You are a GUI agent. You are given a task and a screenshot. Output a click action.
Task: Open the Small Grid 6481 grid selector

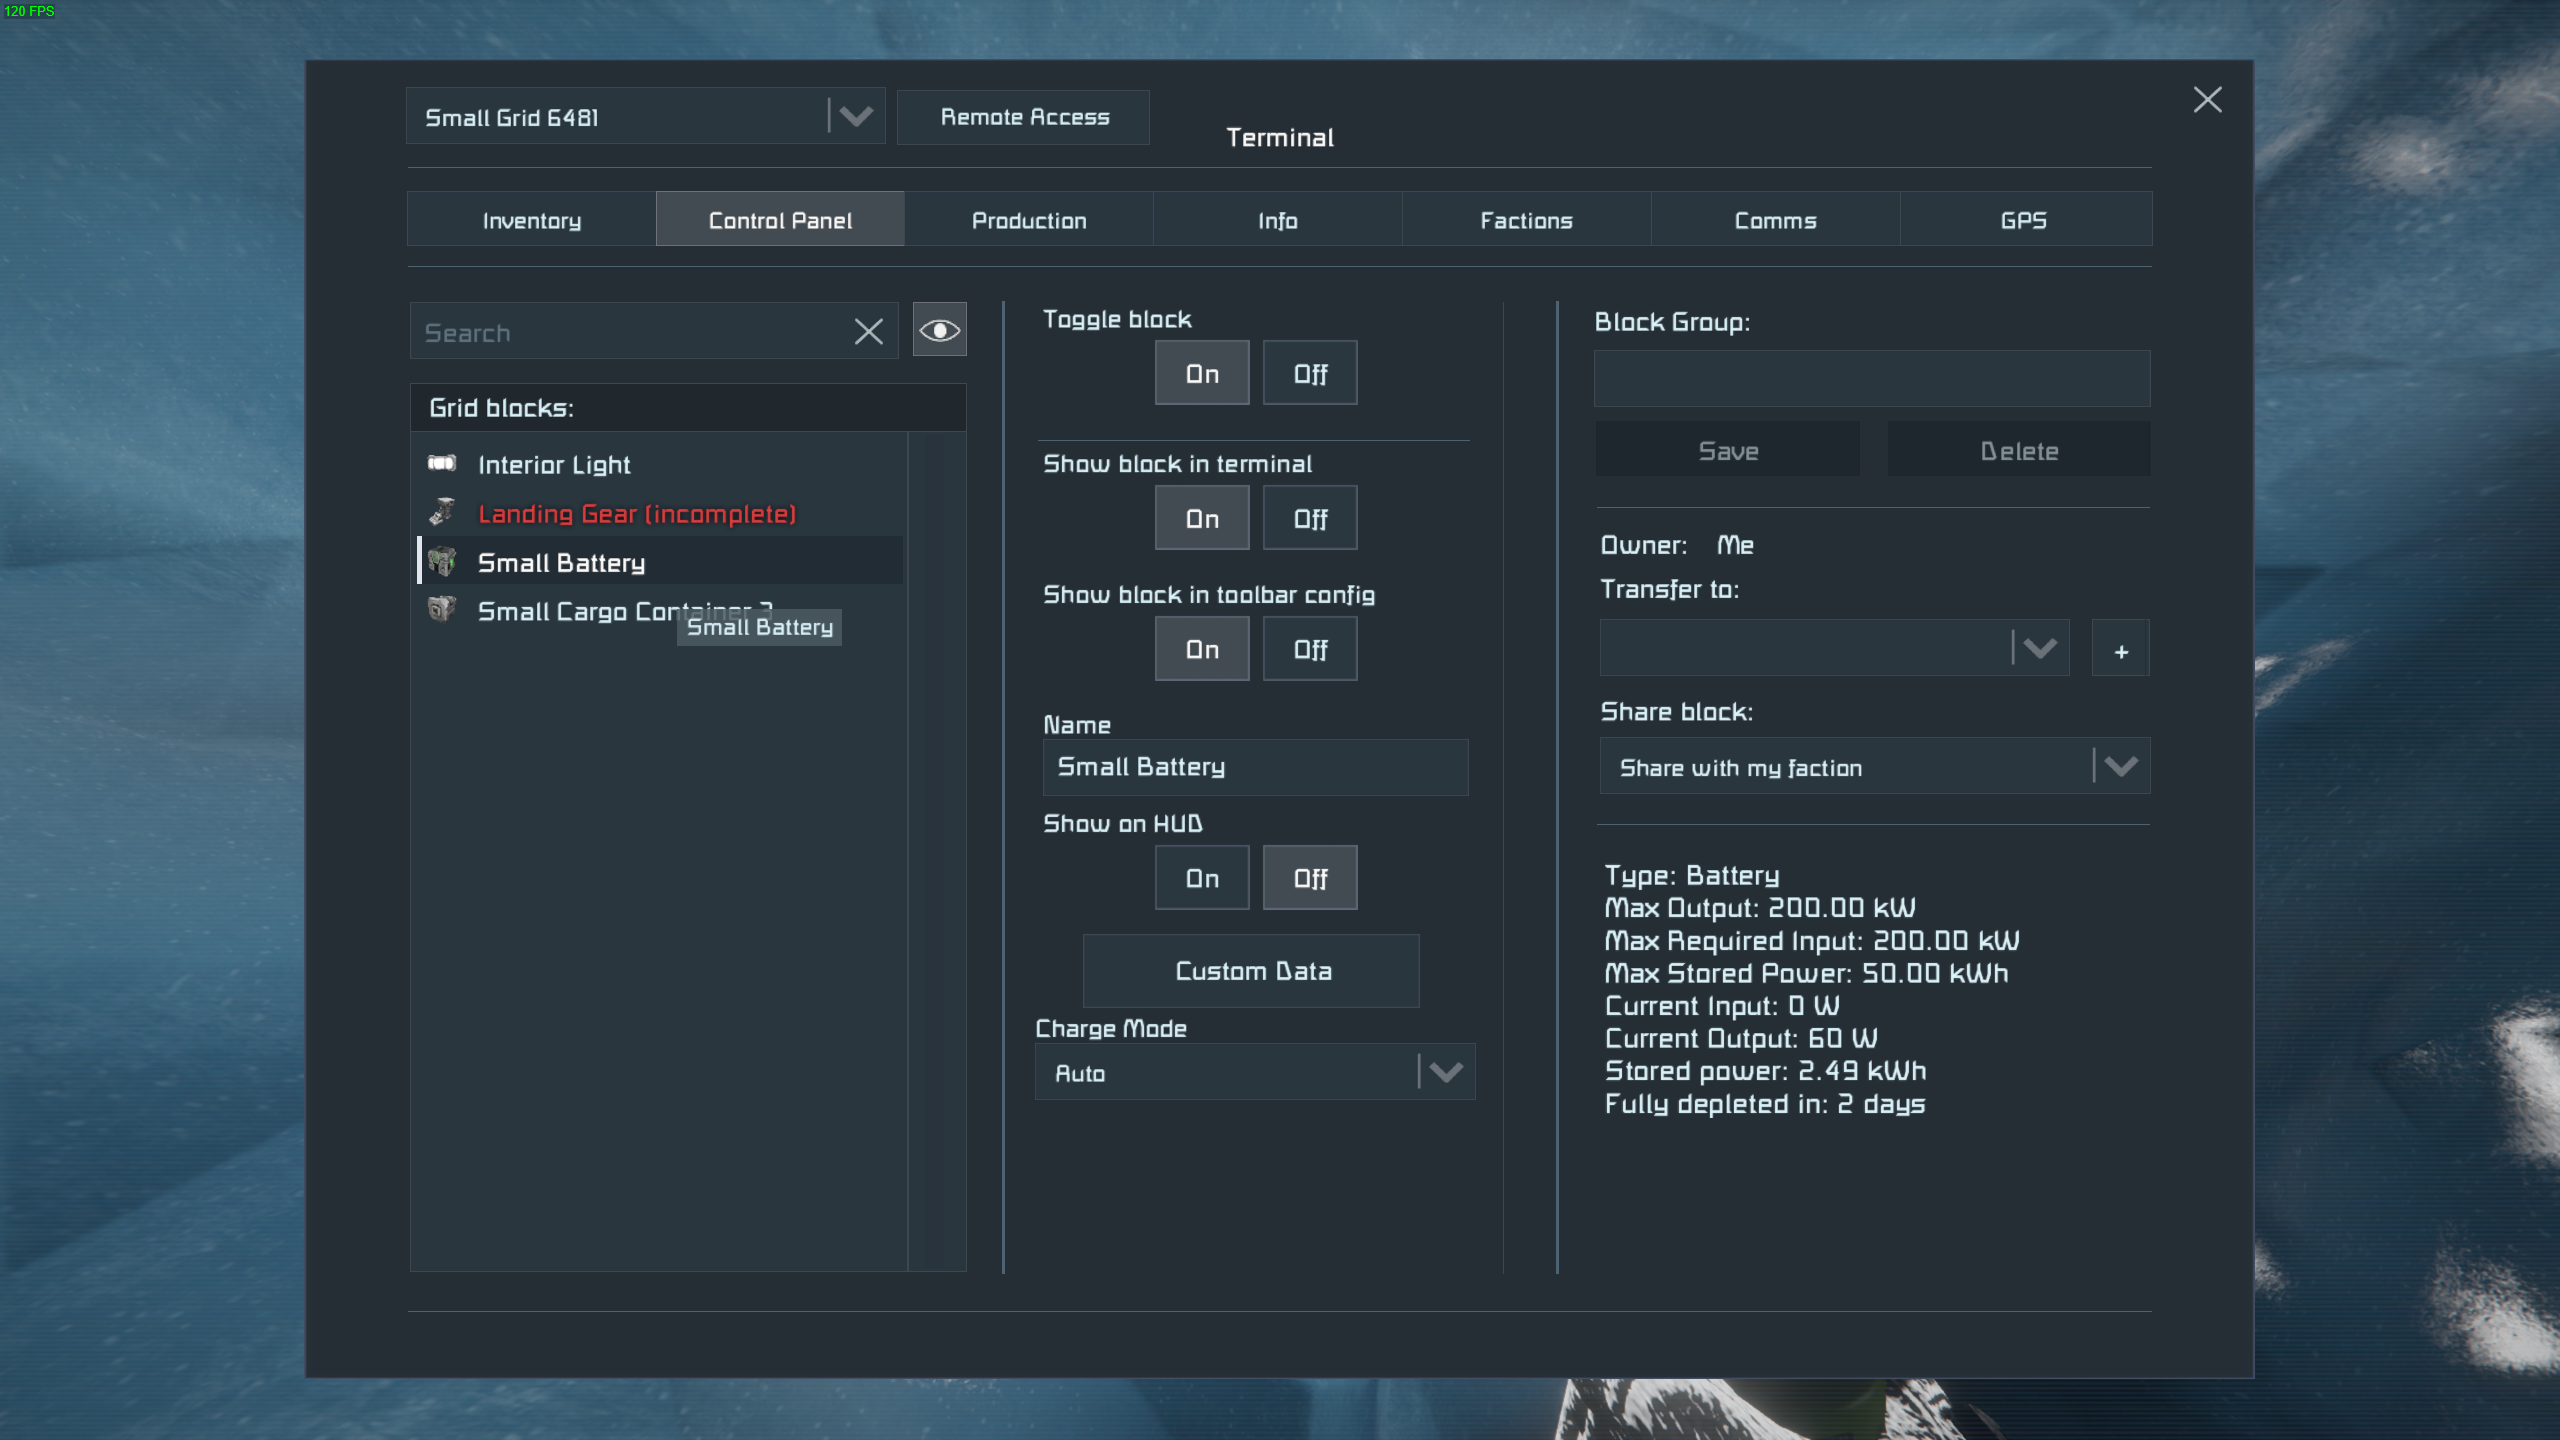(x=645, y=117)
